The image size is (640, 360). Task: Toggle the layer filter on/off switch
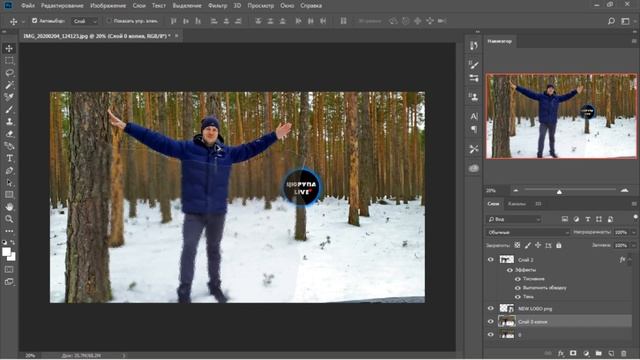pos(635,218)
